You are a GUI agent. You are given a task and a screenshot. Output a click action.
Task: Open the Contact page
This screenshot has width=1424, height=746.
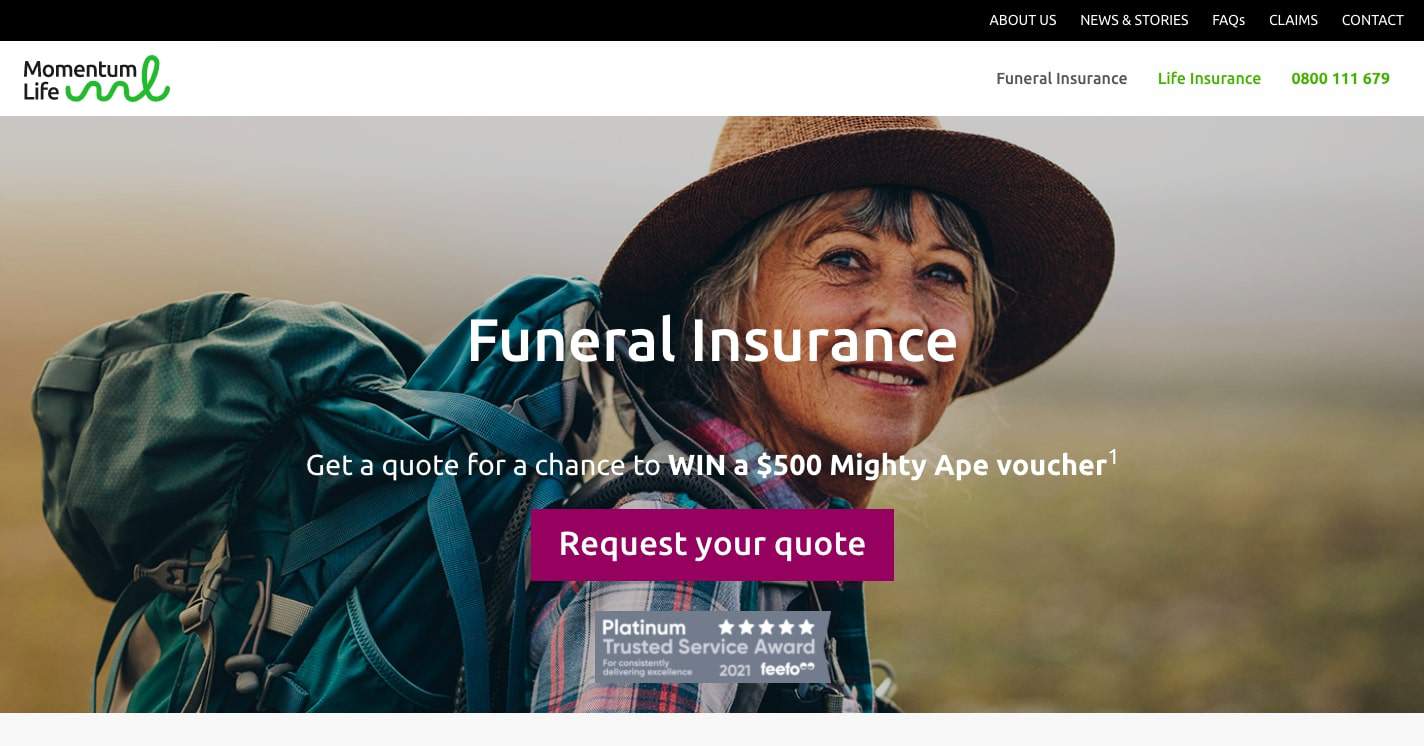[x=1372, y=20]
